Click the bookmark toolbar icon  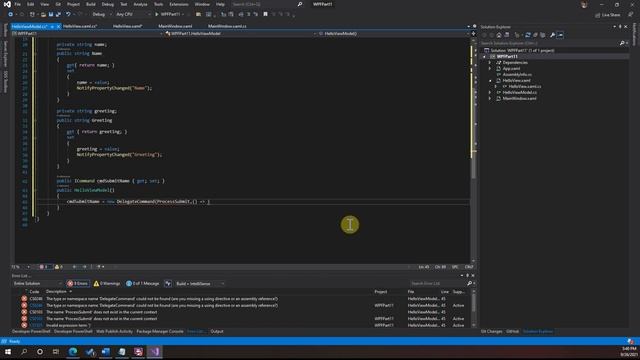point(265,14)
